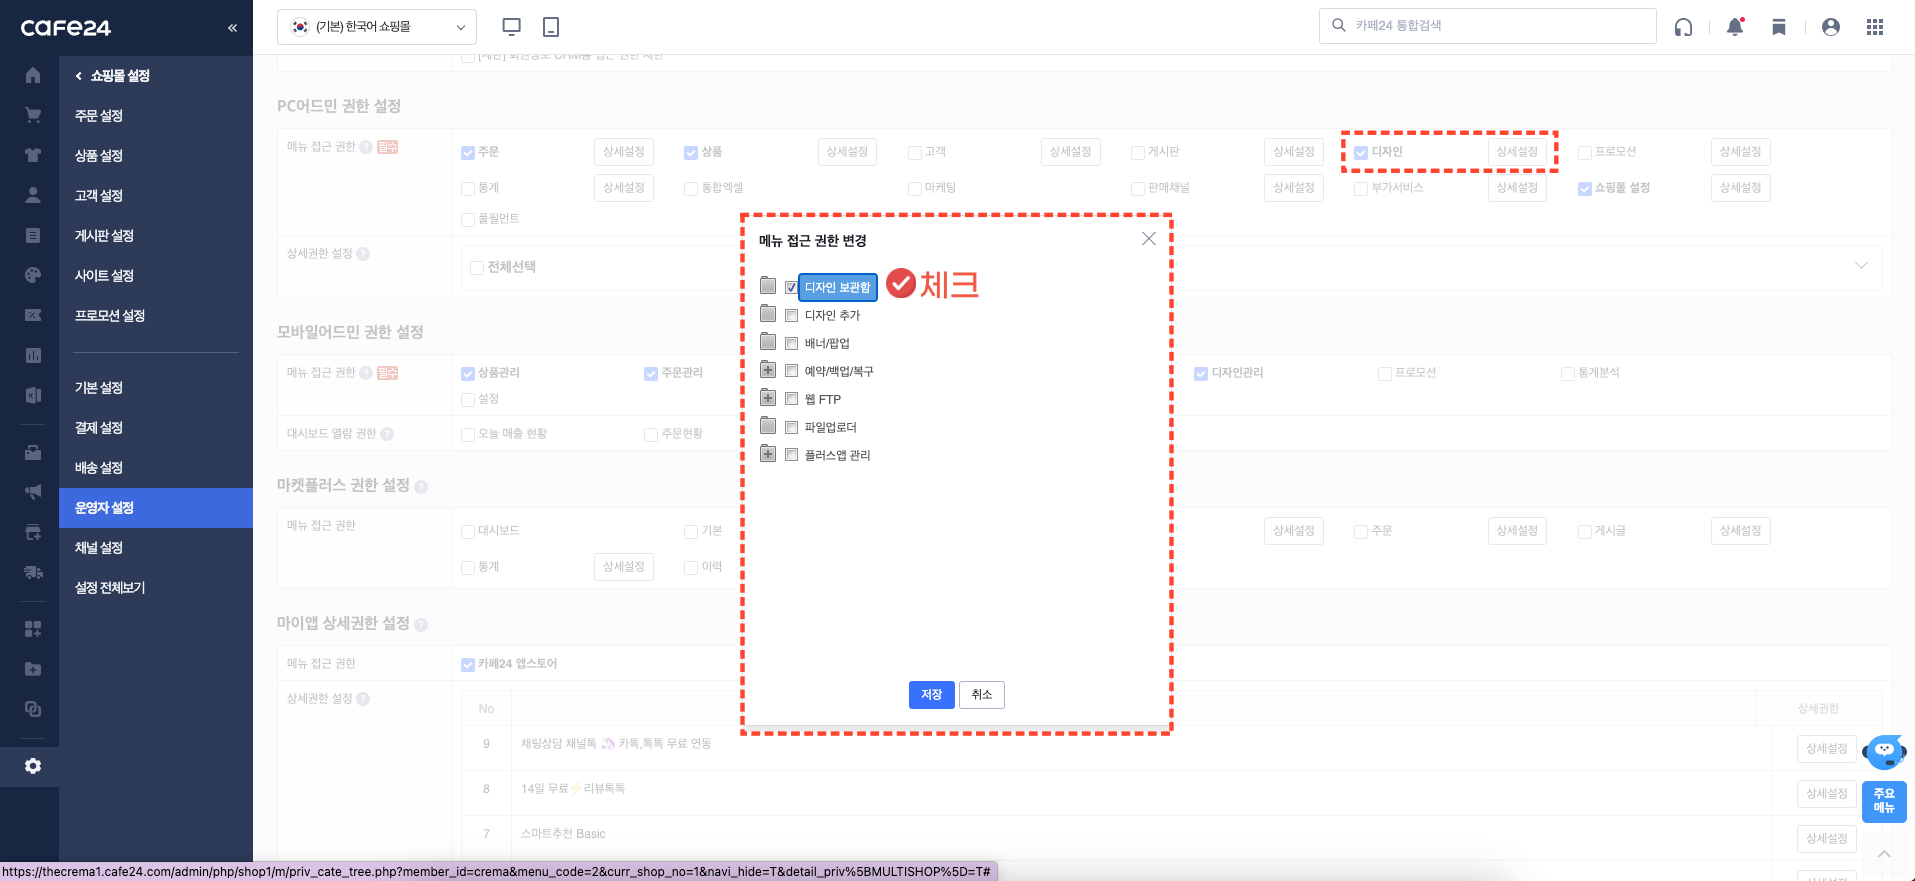The image size is (1915, 881).
Task: Open the statistics chart sidebar icon
Action: pos(33,355)
